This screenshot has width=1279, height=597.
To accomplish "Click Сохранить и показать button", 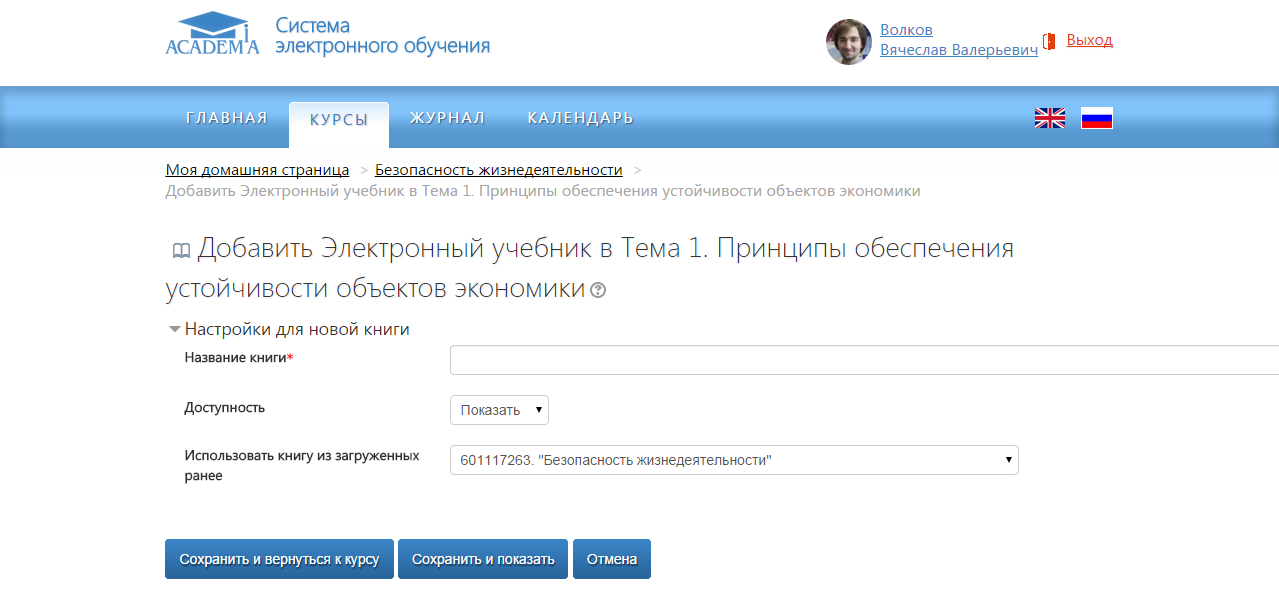I will click(x=483, y=559).
